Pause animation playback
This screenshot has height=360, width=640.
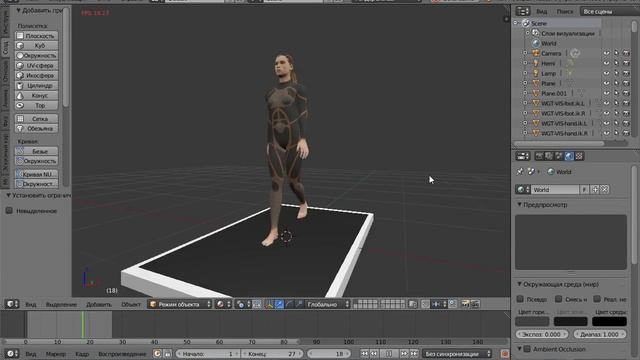click(389, 353)
